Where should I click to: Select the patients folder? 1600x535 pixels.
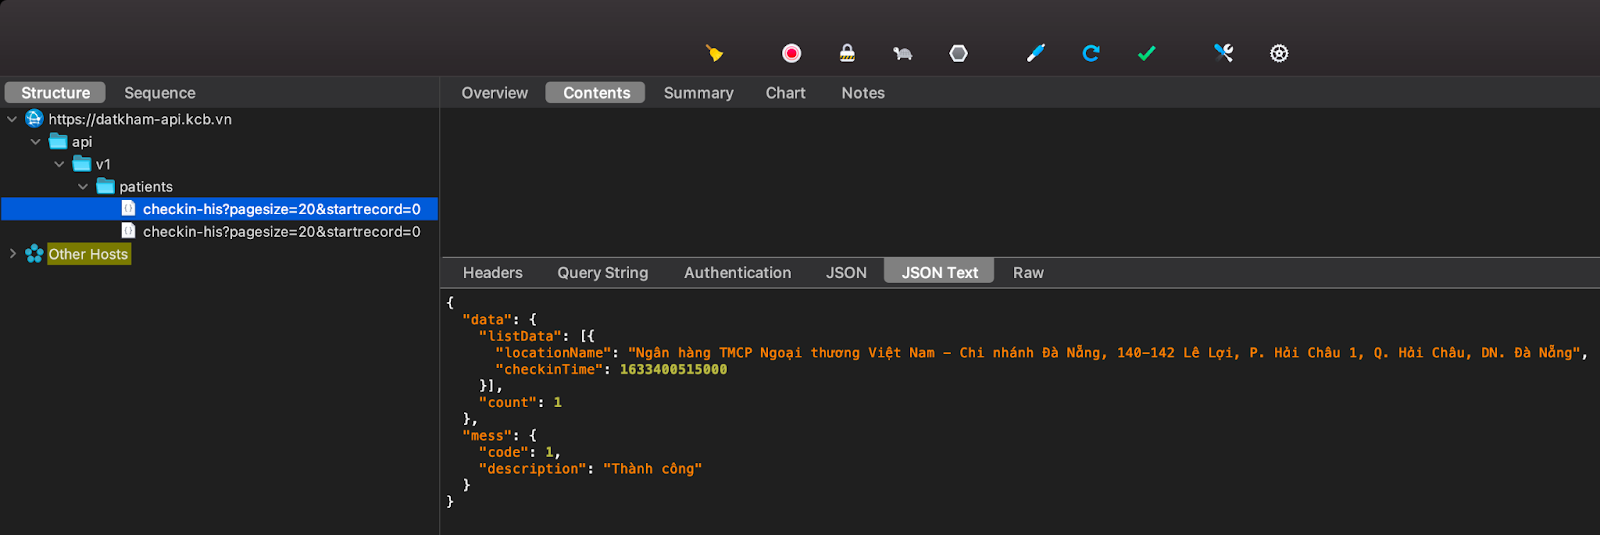point(146,187)
